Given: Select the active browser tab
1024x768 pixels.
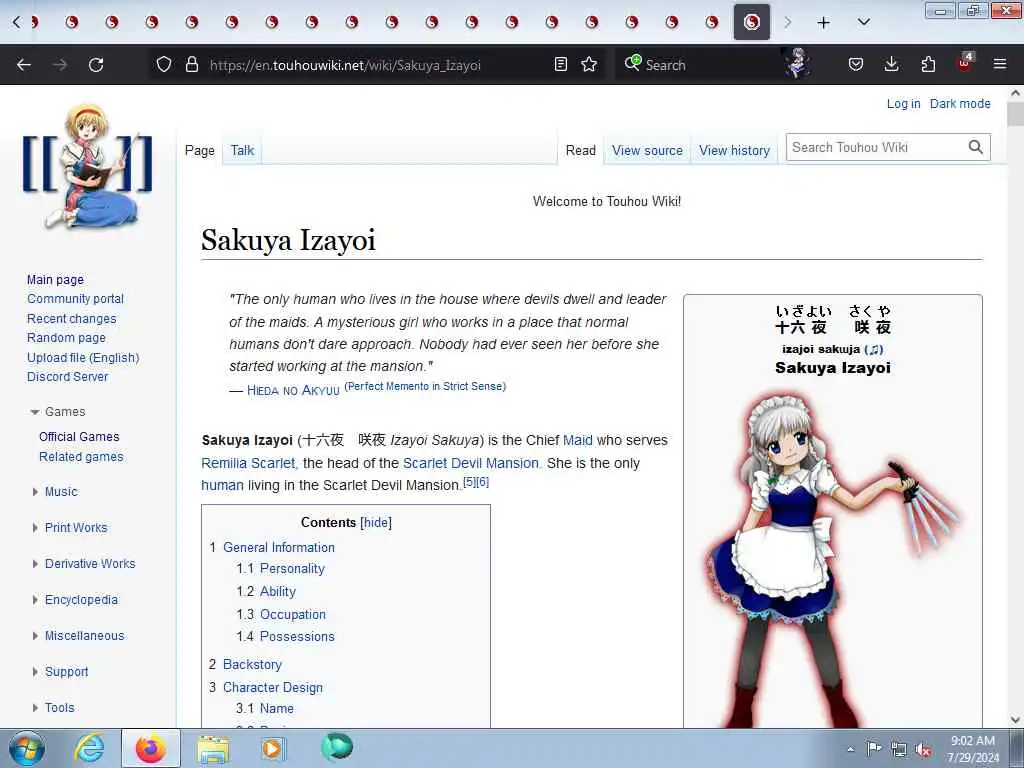Looking at the screenshot, I should point(752,22).
